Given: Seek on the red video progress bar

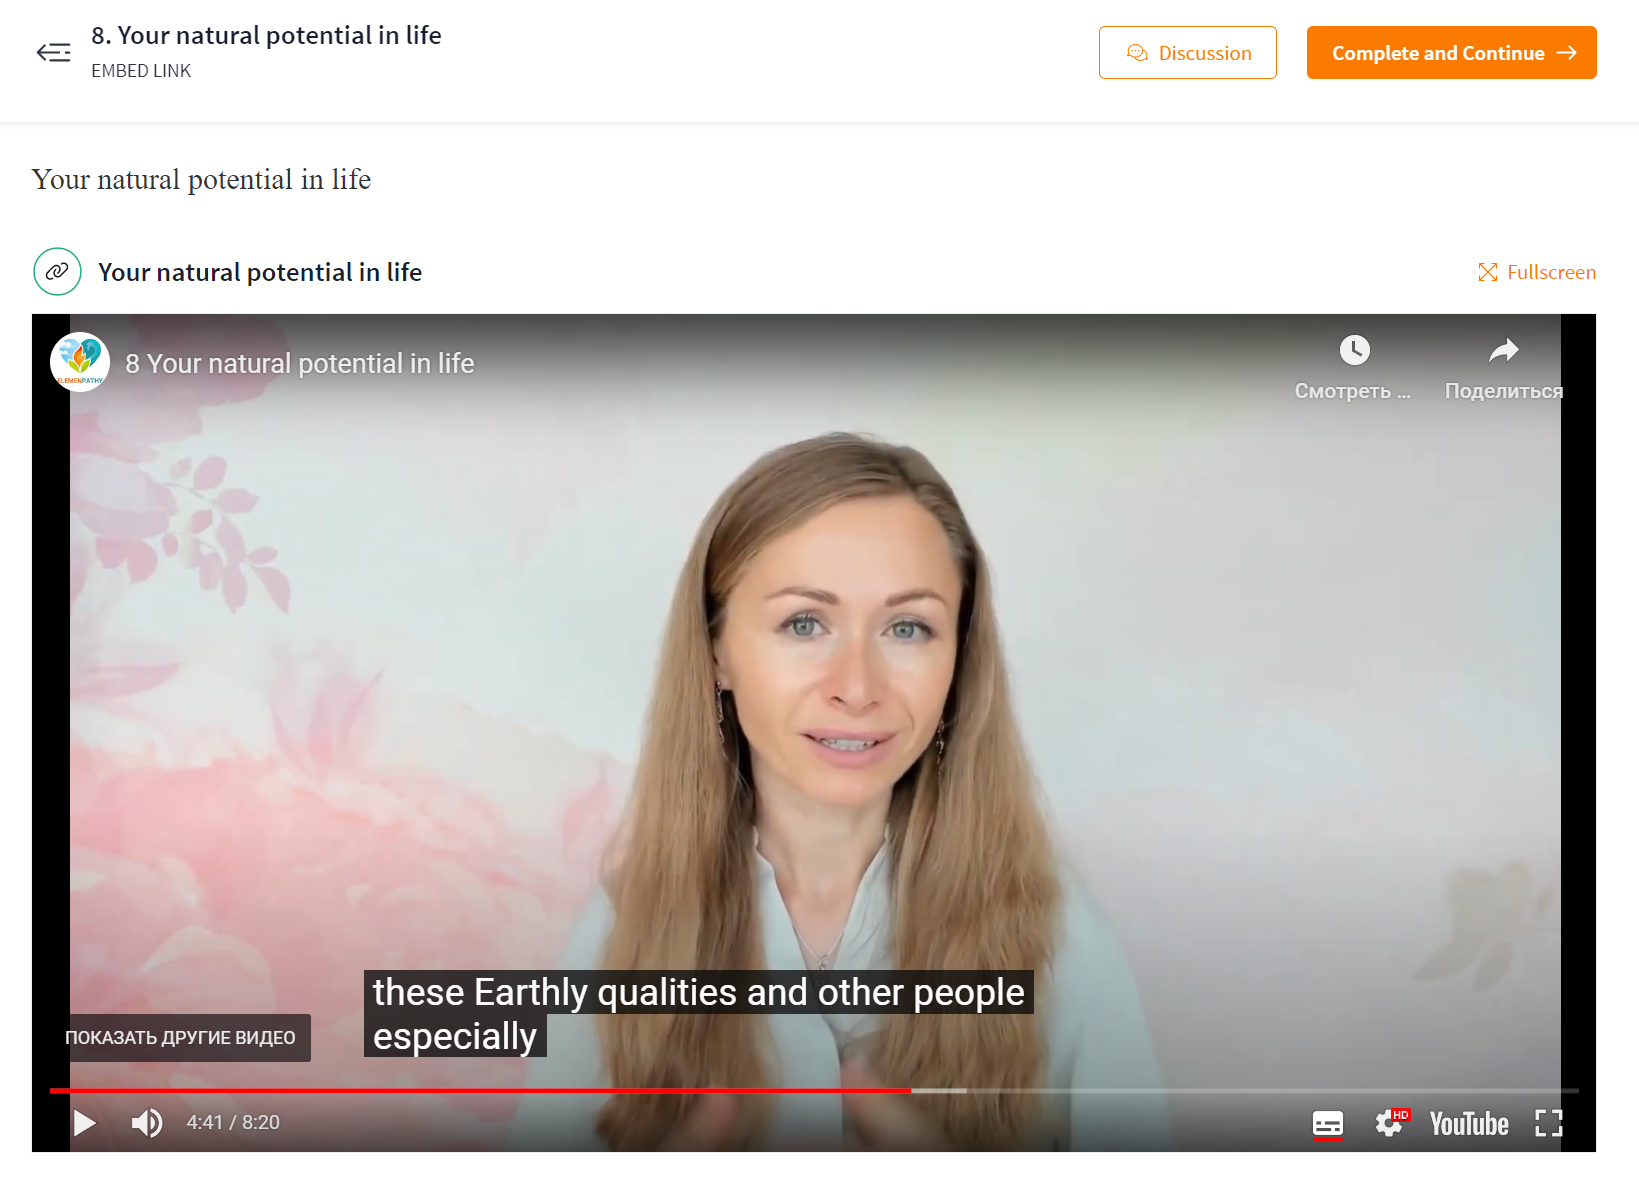Looking at the screenshot, I should coord(480,1090).
